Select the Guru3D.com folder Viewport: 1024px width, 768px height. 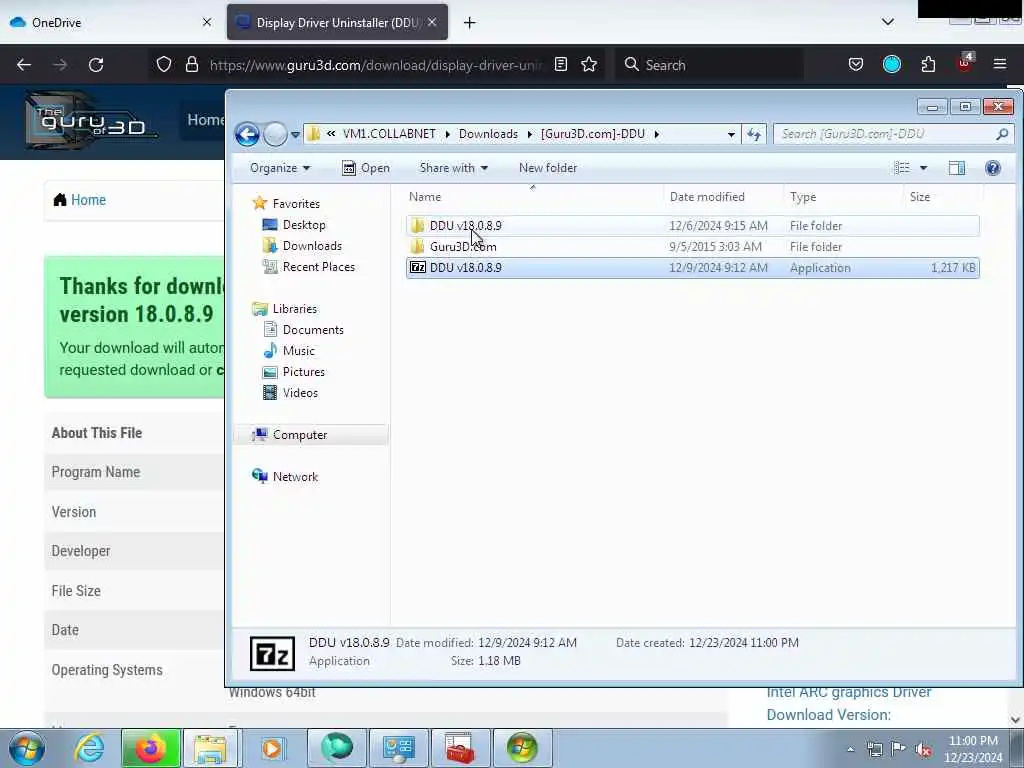(x=692, y=247)
